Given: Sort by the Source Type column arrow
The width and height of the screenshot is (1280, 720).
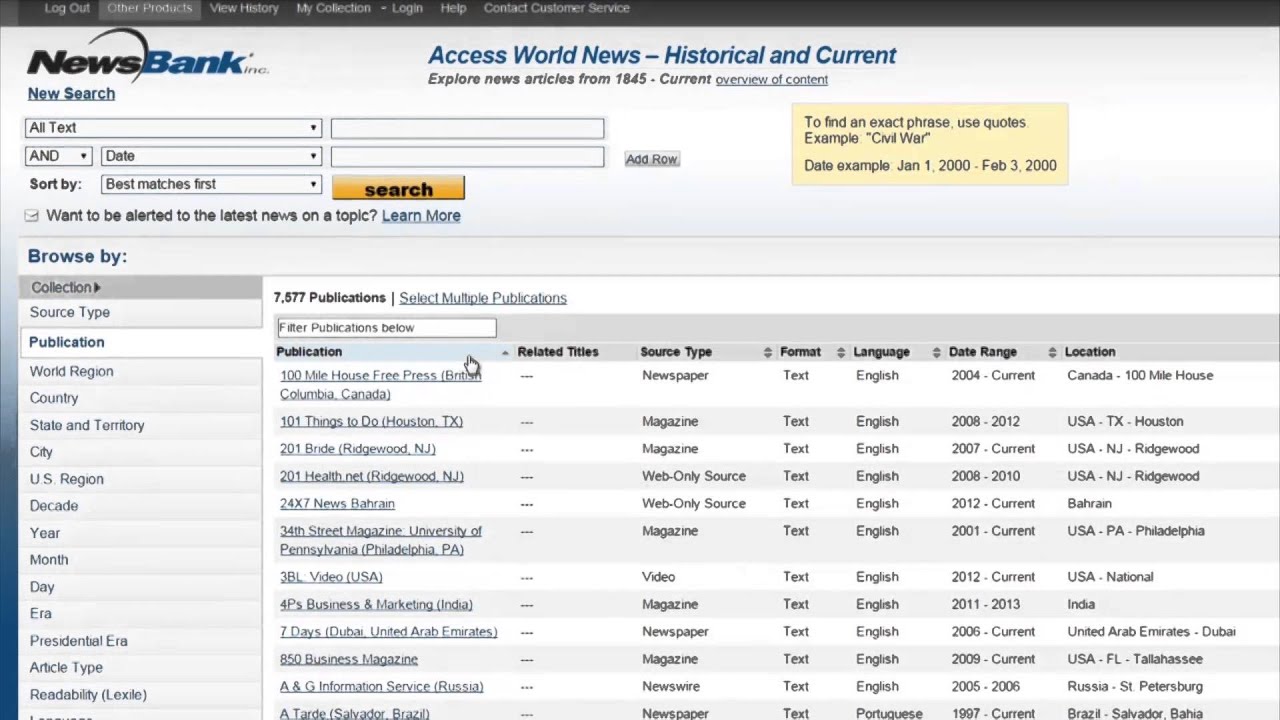Looking at the screenshot, I should point(767,352).
